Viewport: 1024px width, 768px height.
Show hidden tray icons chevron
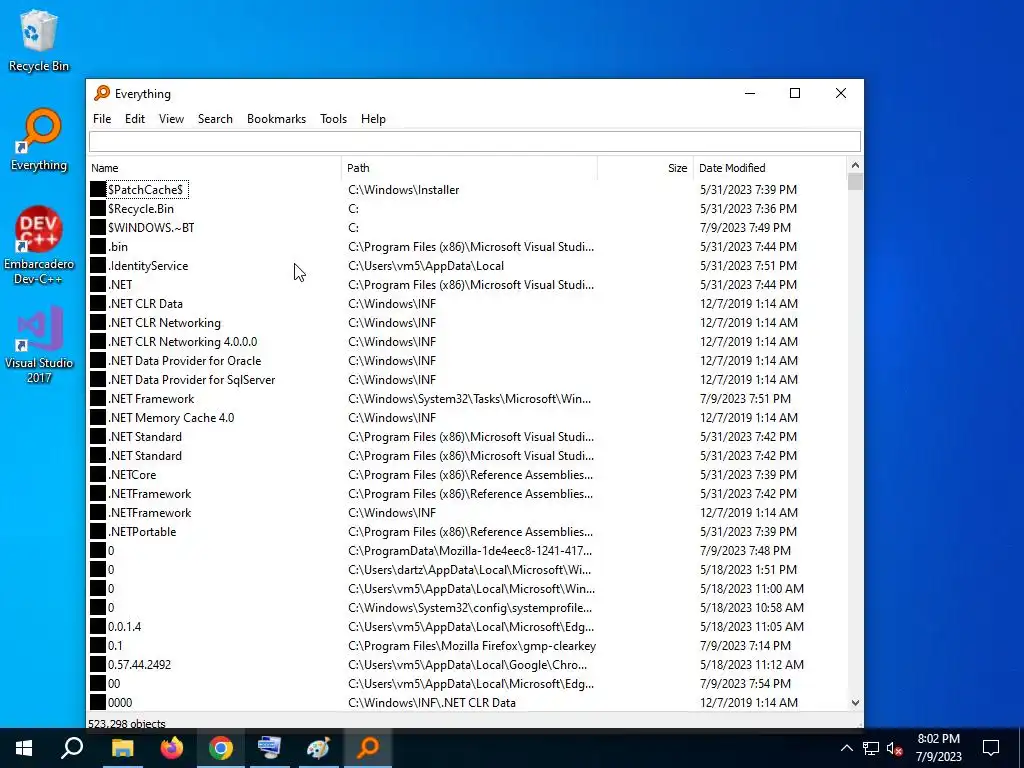point(846,748)
